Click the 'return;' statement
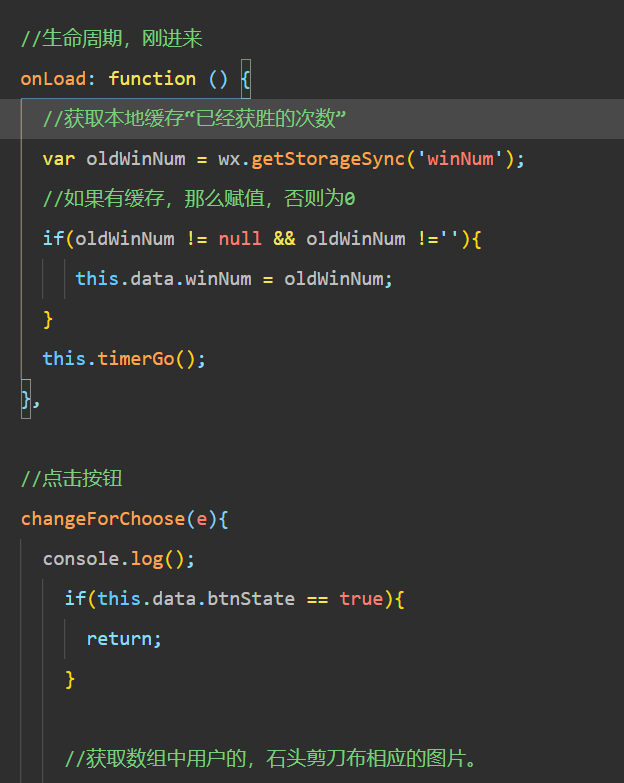This screenshot has width=624, height=783. click(124, 638)
